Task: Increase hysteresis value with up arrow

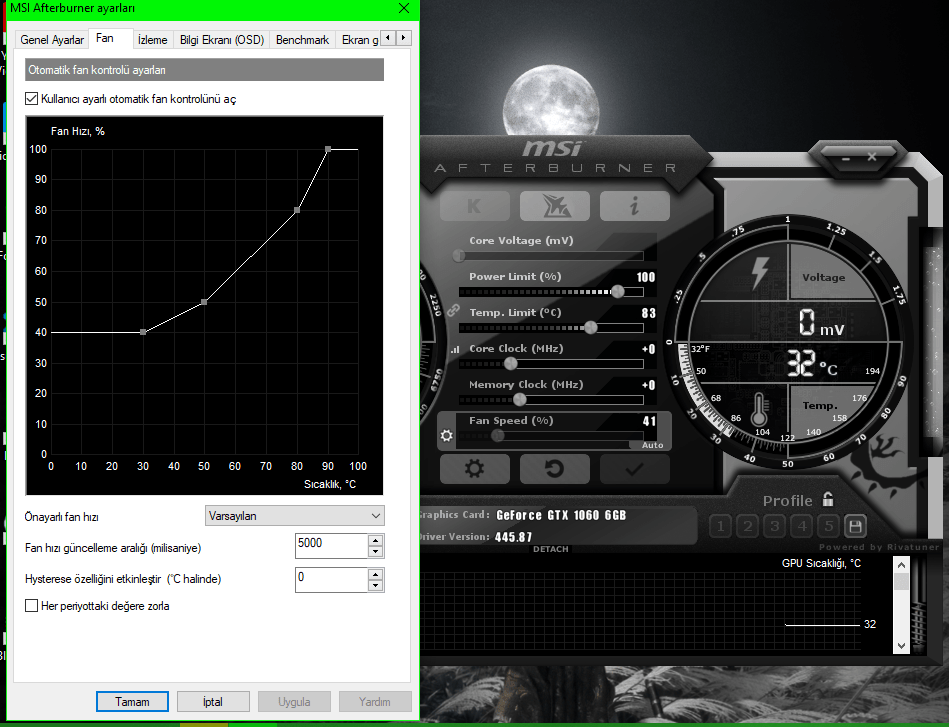Action: (376, 574)
